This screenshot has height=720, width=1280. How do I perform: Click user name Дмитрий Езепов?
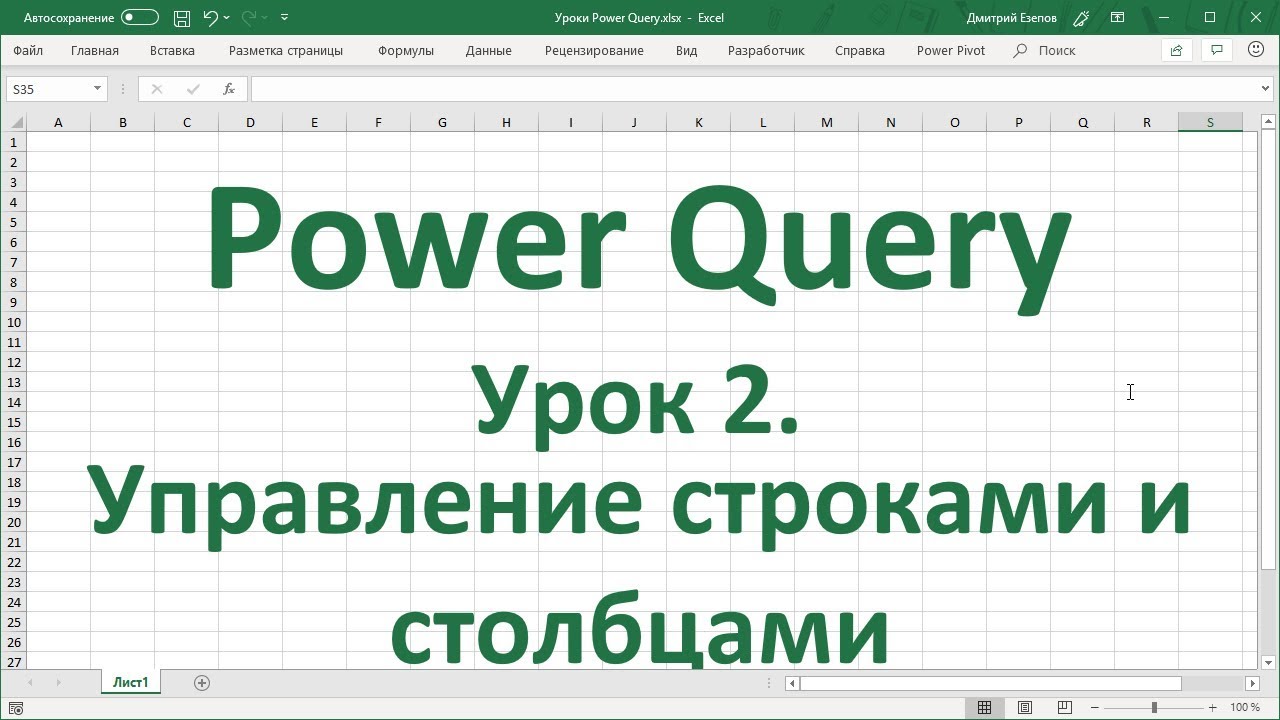1012,18
